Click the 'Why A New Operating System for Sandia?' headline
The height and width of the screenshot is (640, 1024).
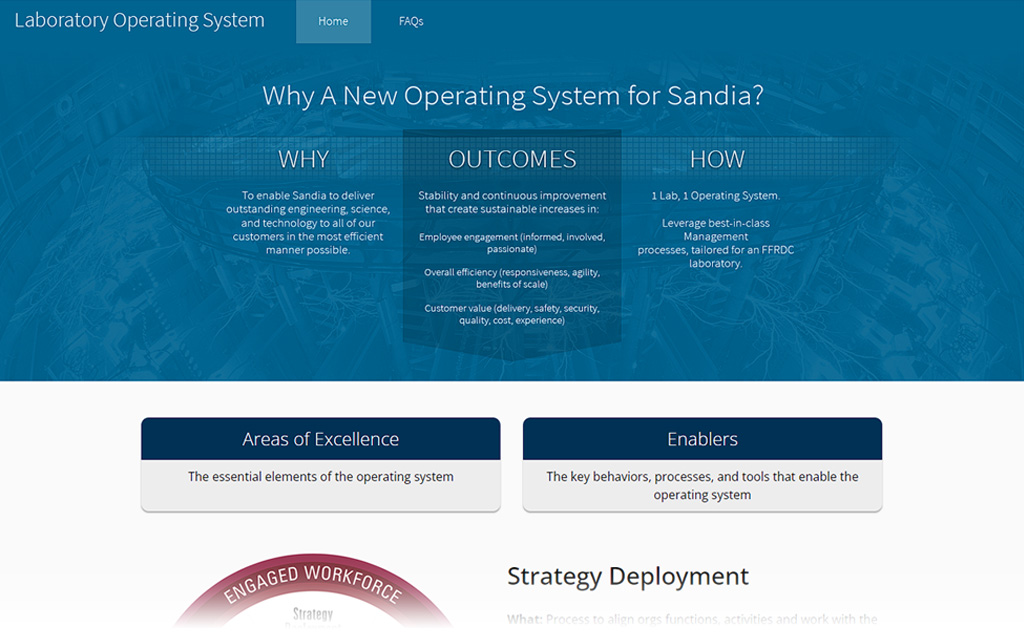point(513,96)
